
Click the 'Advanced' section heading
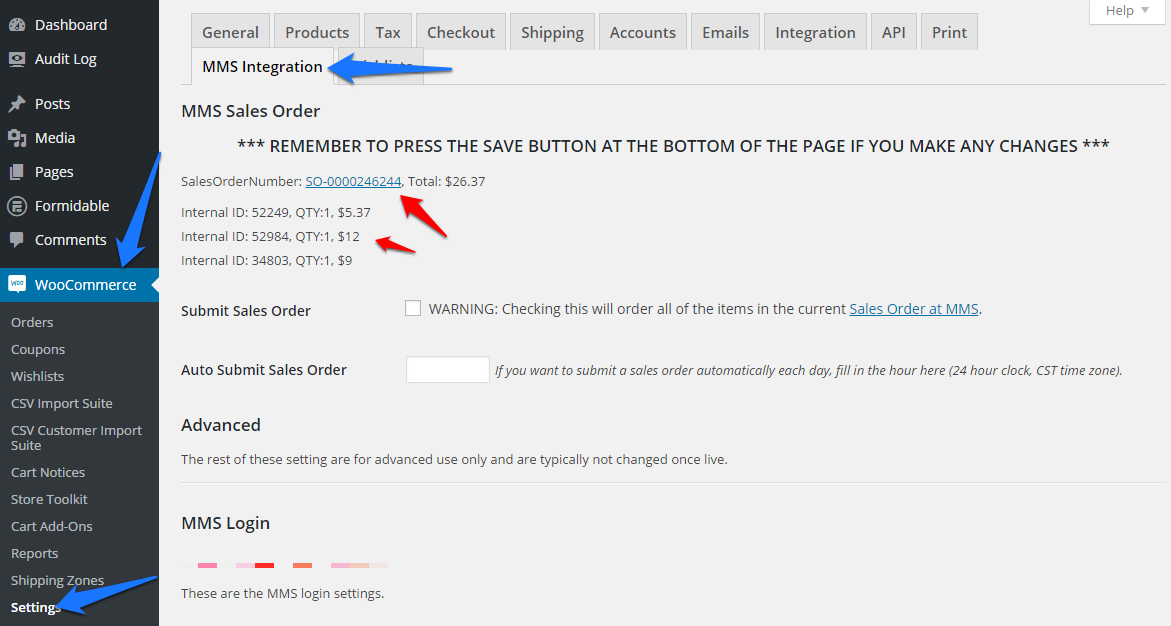coord(220,425)
